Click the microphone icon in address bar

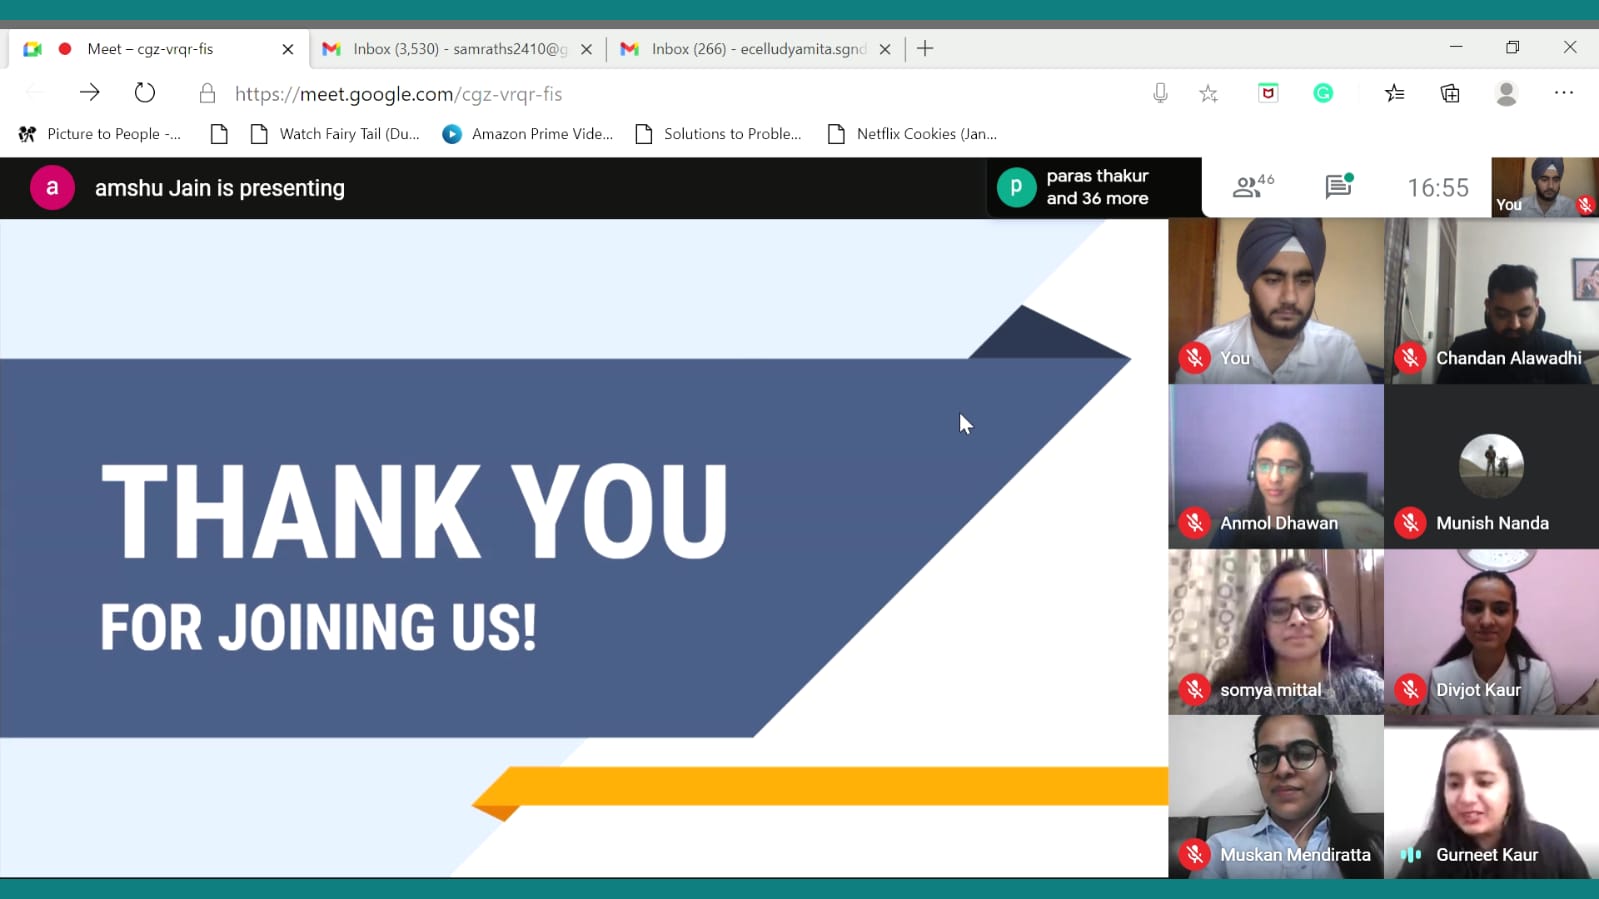[1160, 93]
